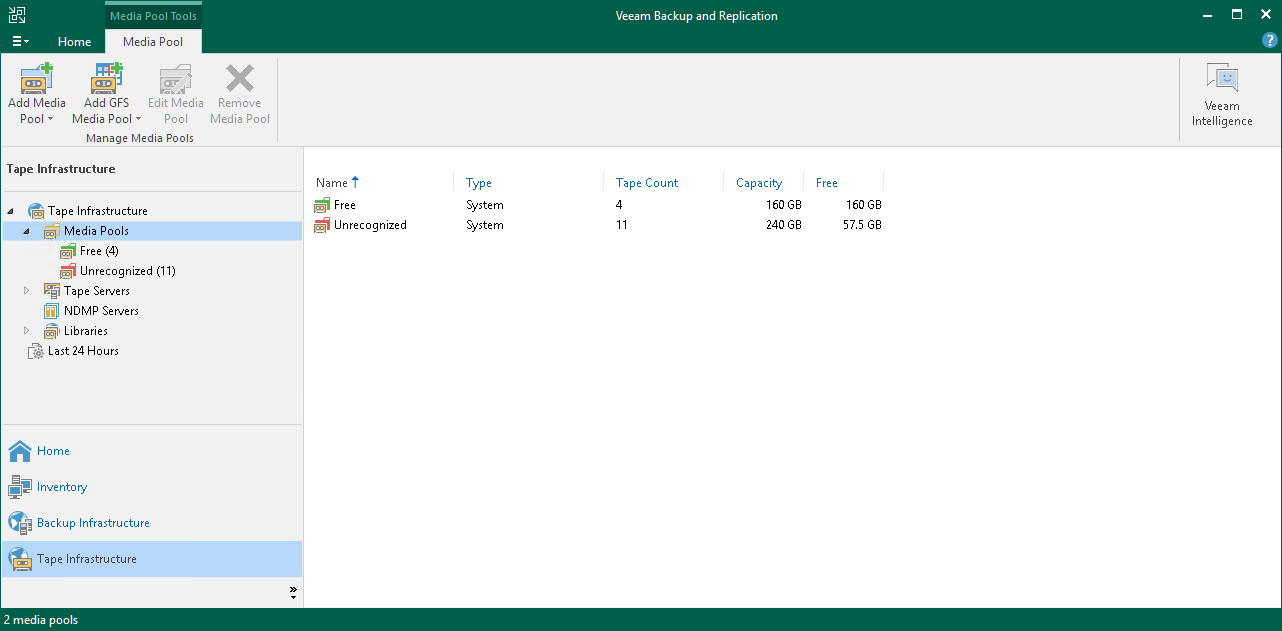Viewport: 1282px width, 631px height.
Task: Click the Remove Media Pool X icon
Action: click(240, 78)
